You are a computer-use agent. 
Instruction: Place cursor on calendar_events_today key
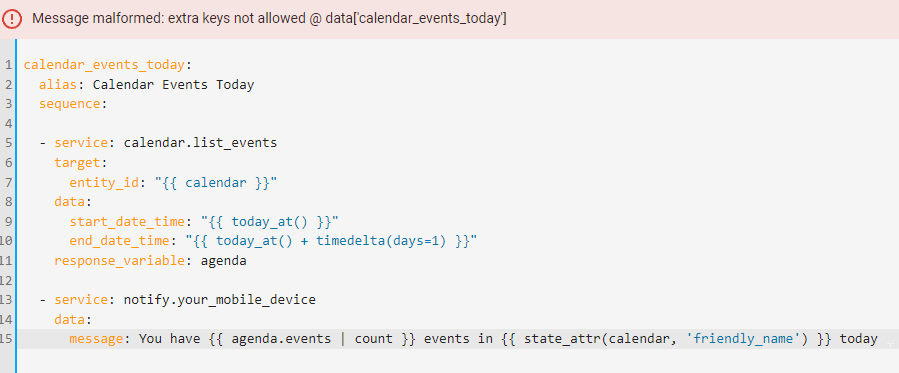tap(104, 65)
